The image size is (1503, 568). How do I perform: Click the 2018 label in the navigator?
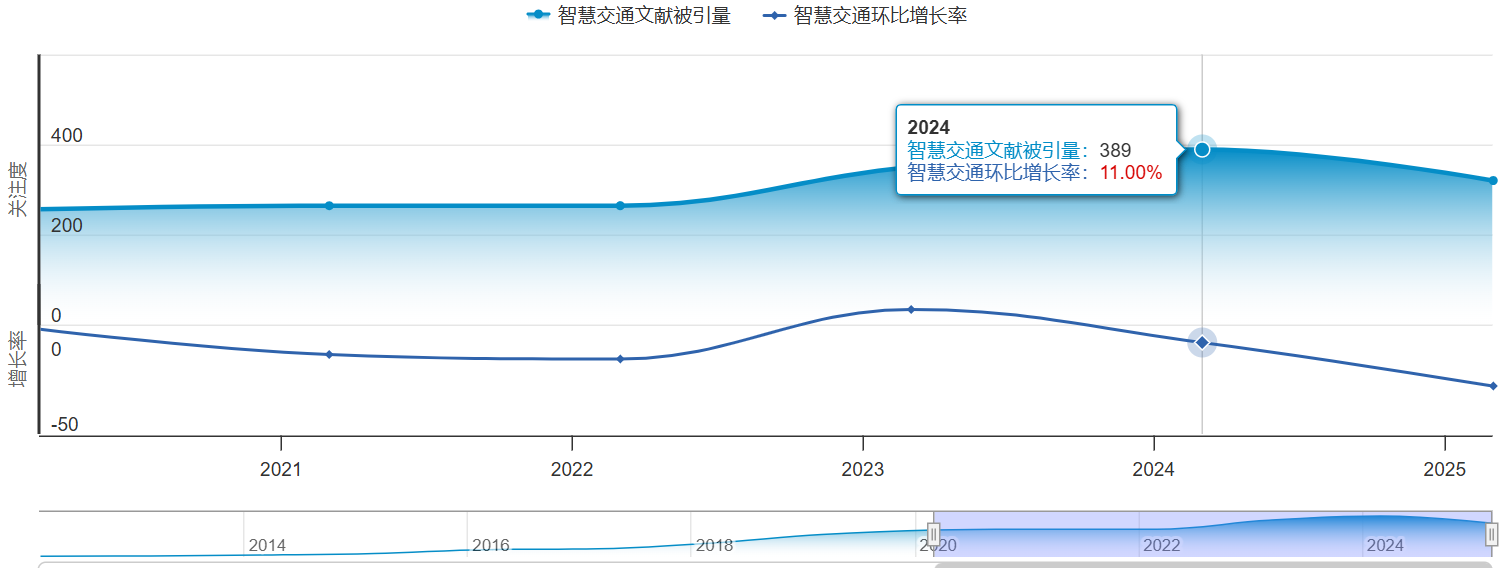pyautogui.click(x=714, y=546)
